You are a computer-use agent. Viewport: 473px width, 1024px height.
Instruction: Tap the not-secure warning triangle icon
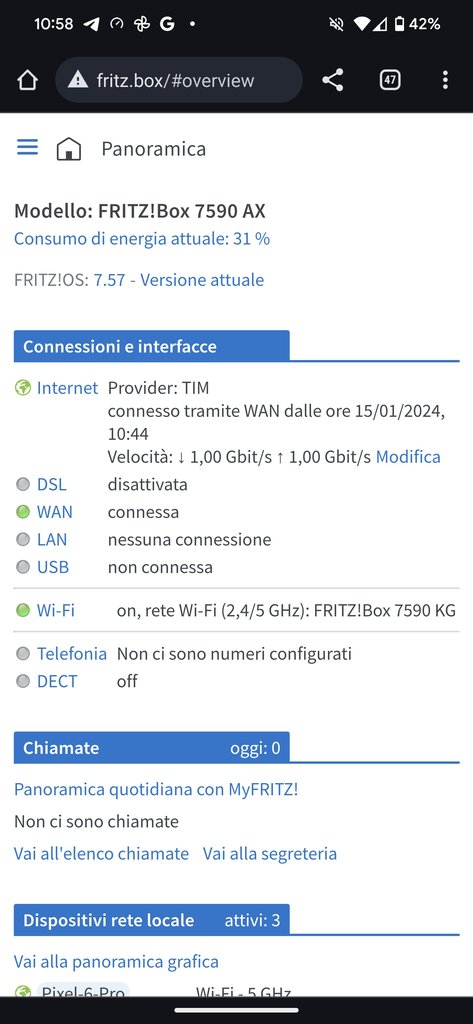click(x=78, y=80)
